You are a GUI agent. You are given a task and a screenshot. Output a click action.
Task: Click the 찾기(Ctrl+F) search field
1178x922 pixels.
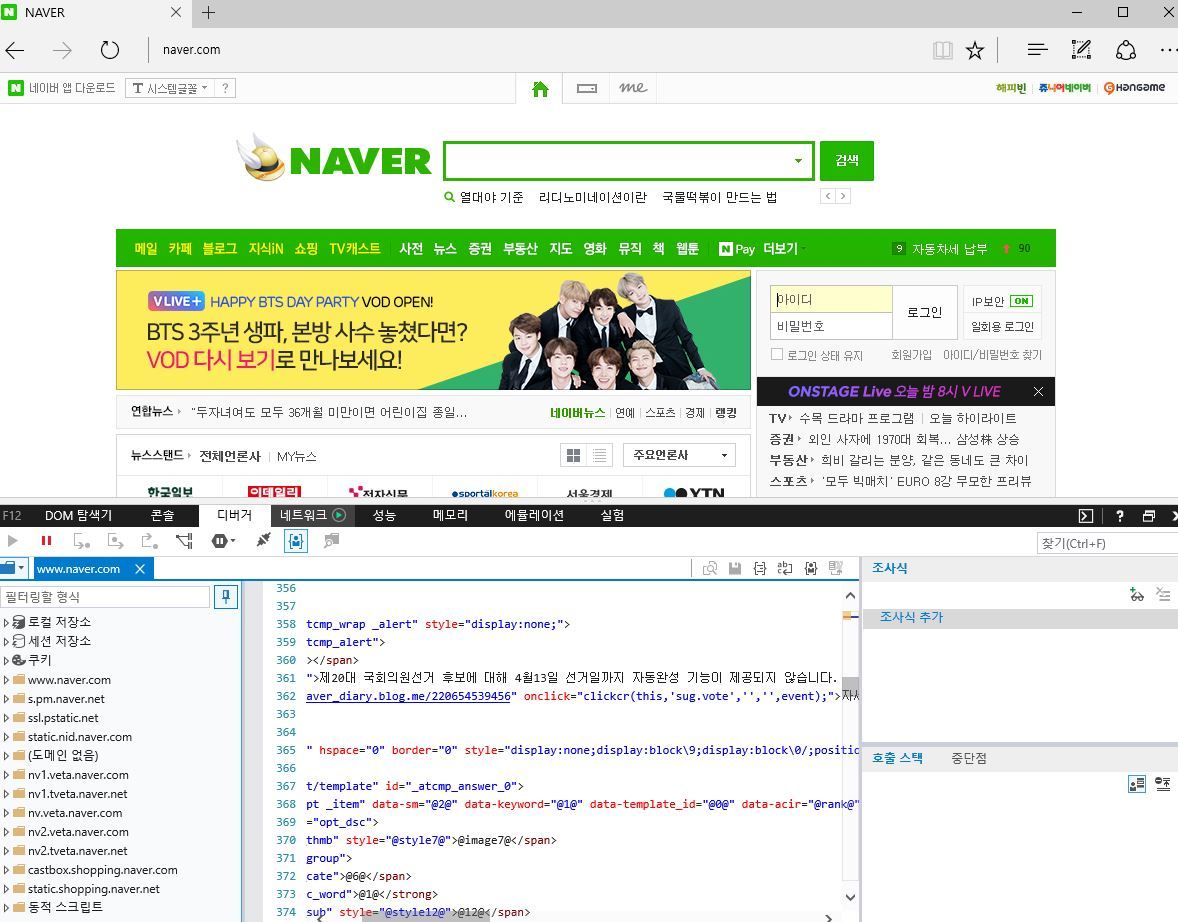[x=1107, y=543]
